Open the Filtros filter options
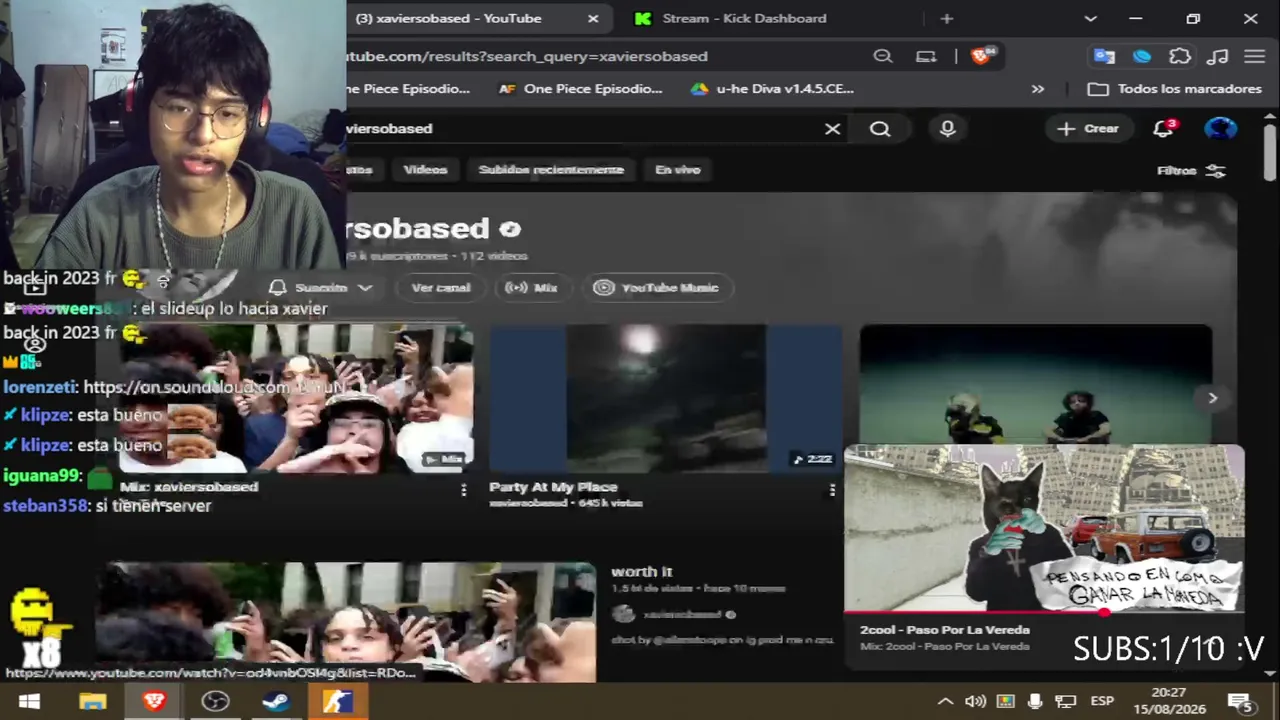This screenshot has height=720, width=1280. [x=1191, y=171]
